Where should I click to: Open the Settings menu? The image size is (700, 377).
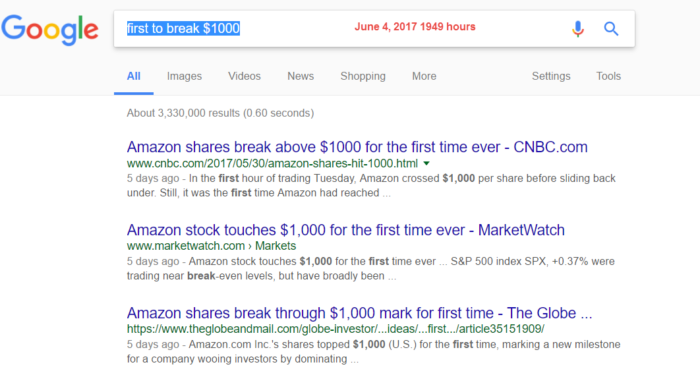point(551,76)
